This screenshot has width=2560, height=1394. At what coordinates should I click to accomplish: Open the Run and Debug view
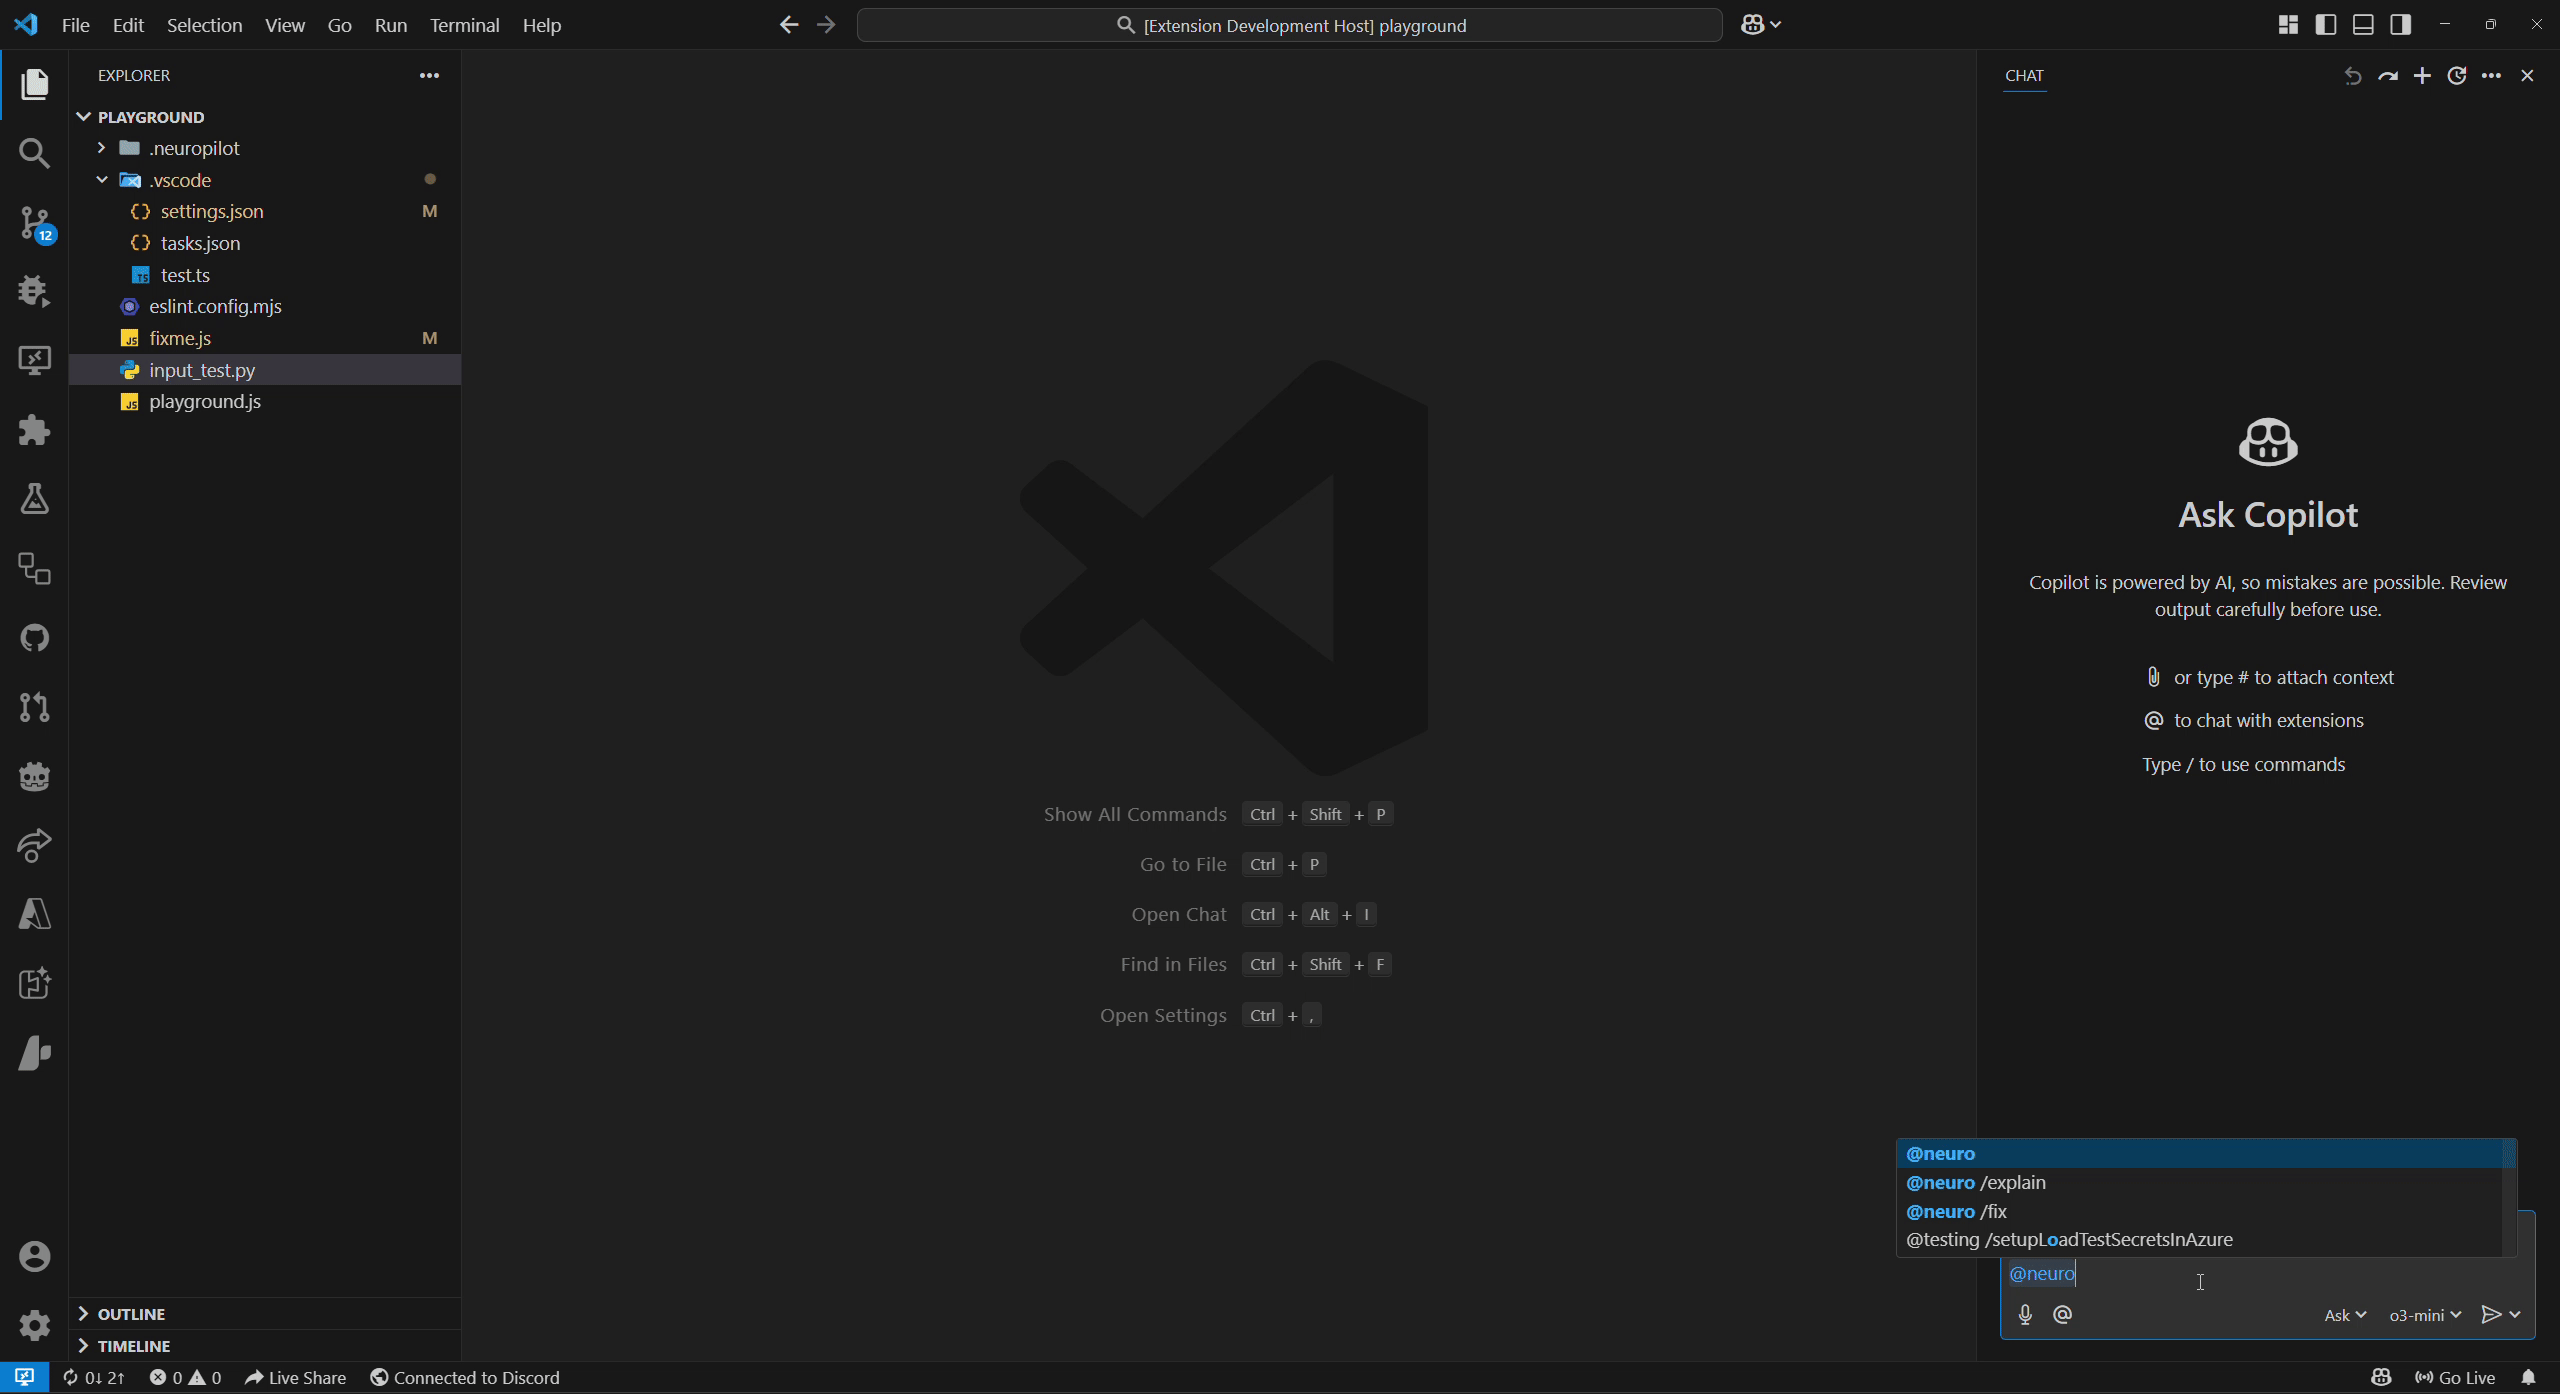tap(34, 291)
